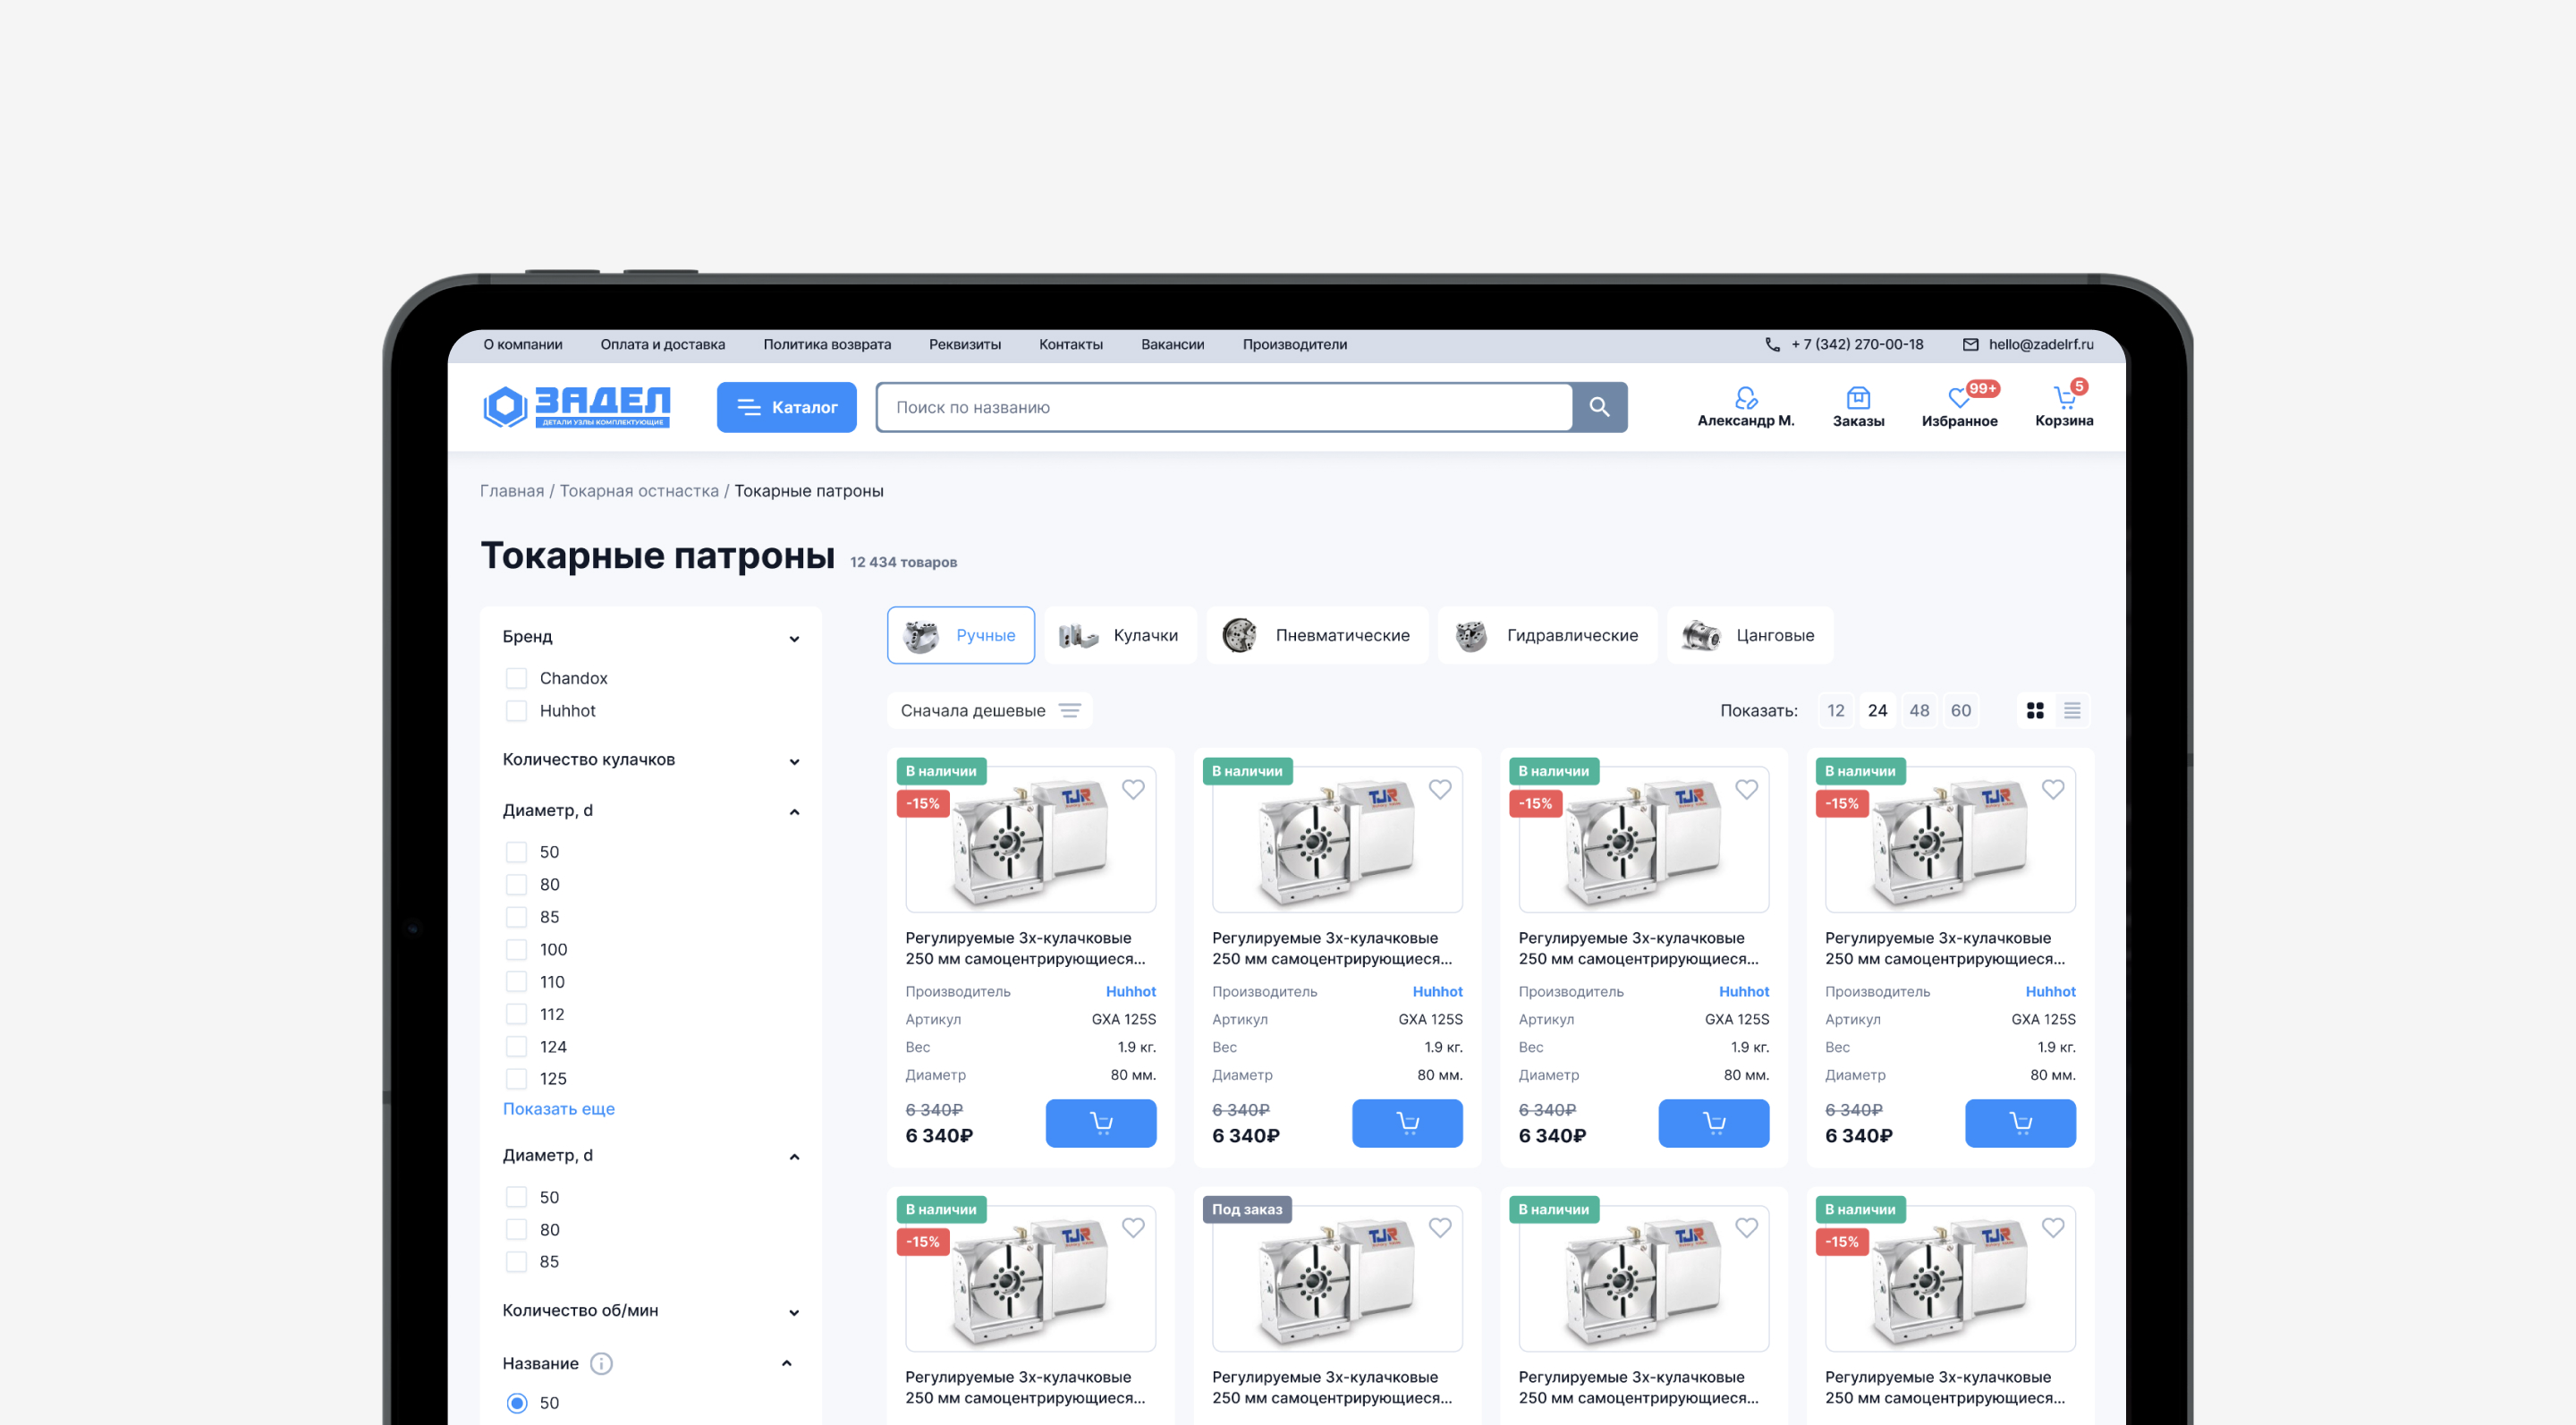This screenshot has height=1425, width=2576.
Task: Check diameter 125 checkbox
Action: pyautogui.click(x=516, y=1078)
